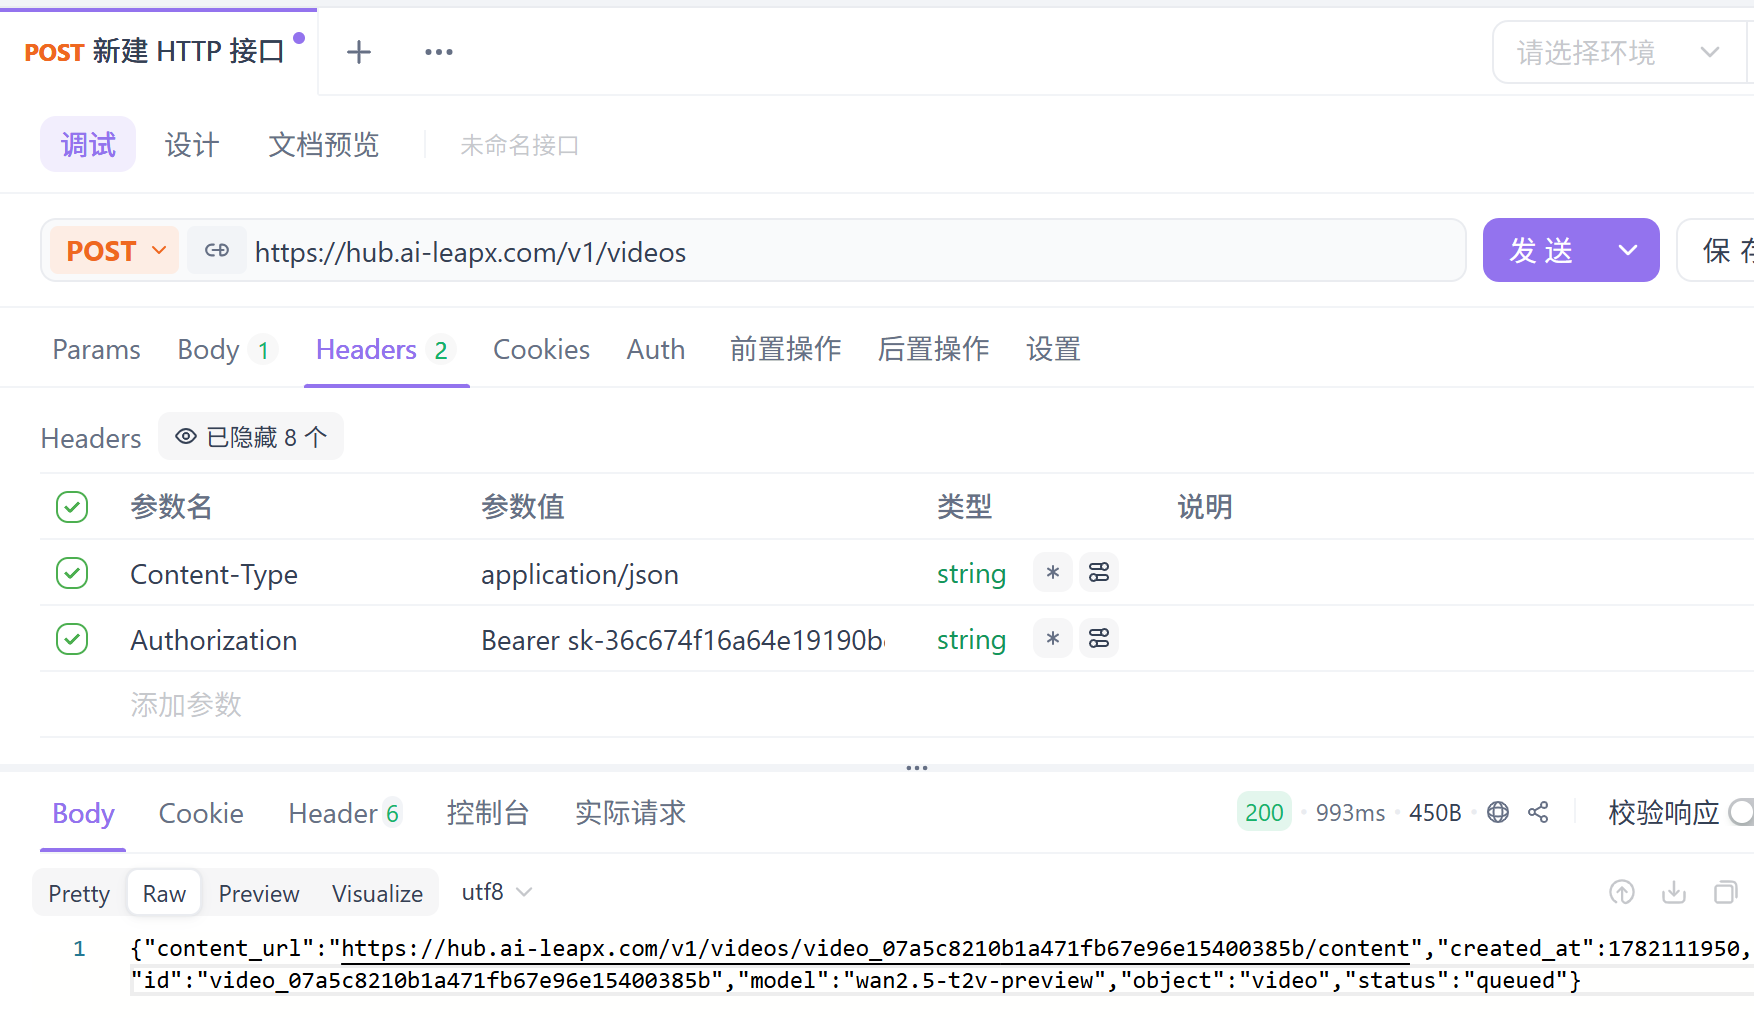This screenshot has width=1754, height=1018.
Task: Uncheck the Authorization header checkbox
Action: pyautogui.click(x=72, y=639)
